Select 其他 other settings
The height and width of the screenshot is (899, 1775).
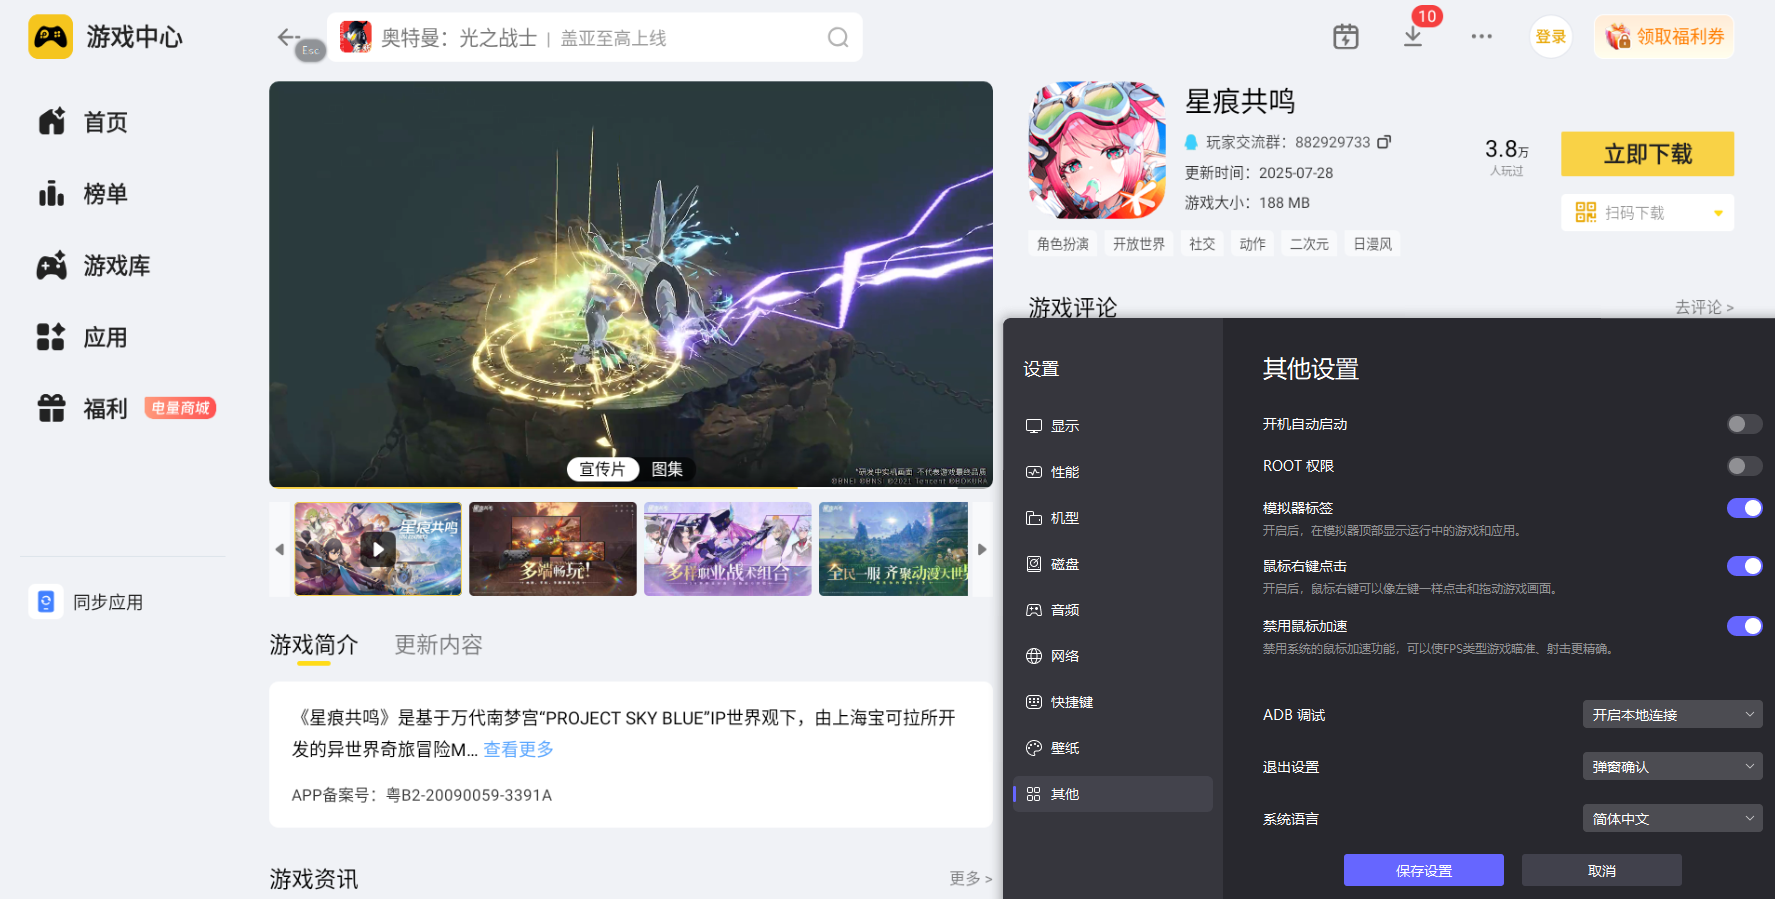[x=1112, y=794]
